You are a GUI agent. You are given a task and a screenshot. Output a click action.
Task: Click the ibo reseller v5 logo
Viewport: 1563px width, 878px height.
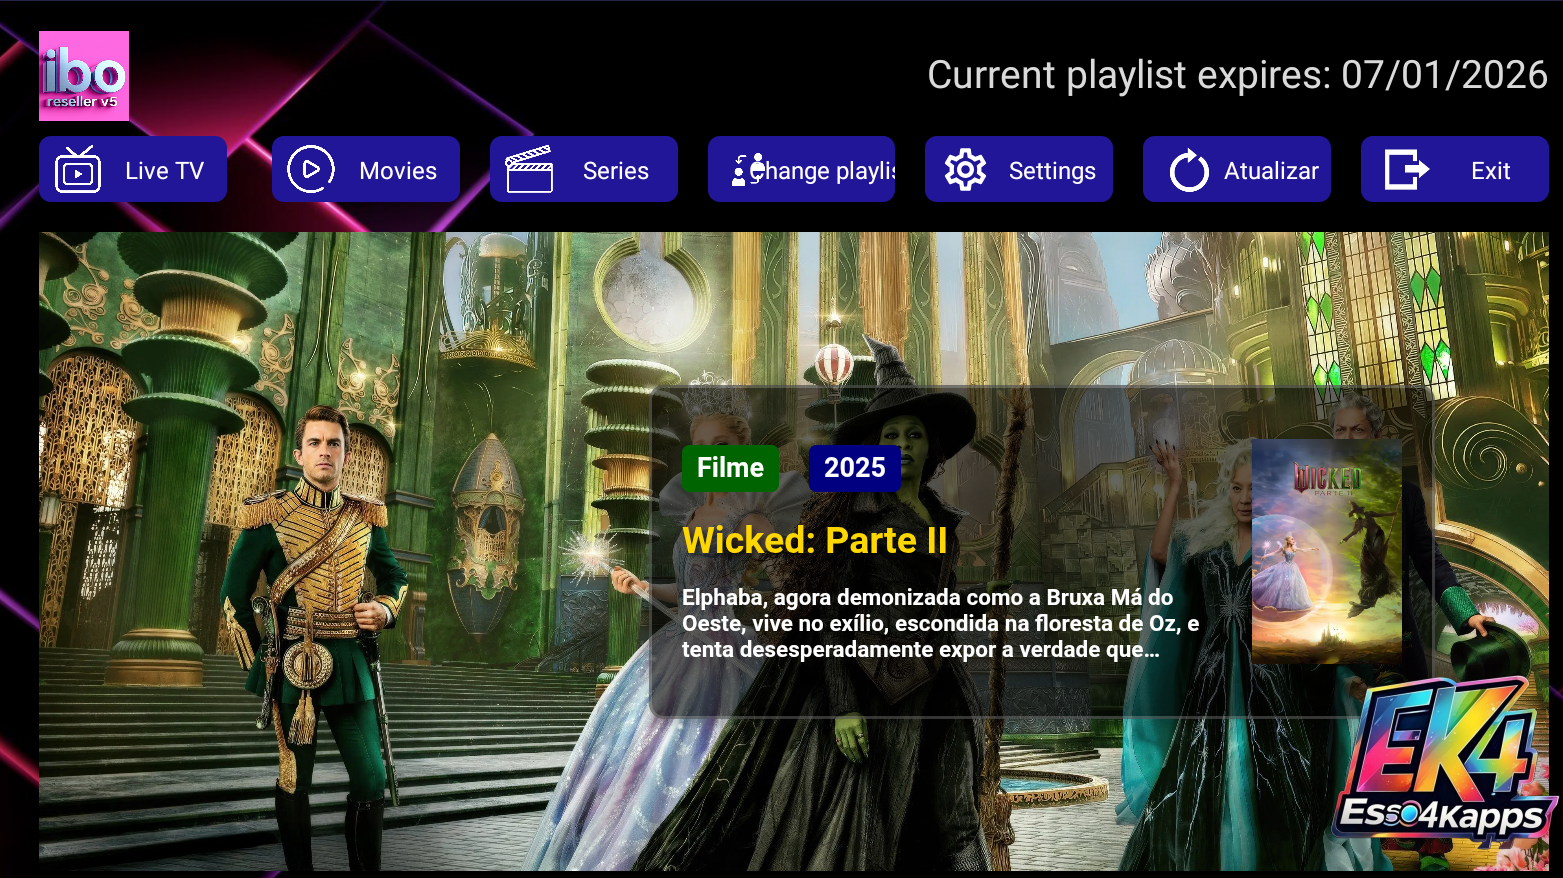tap(84, 76)
